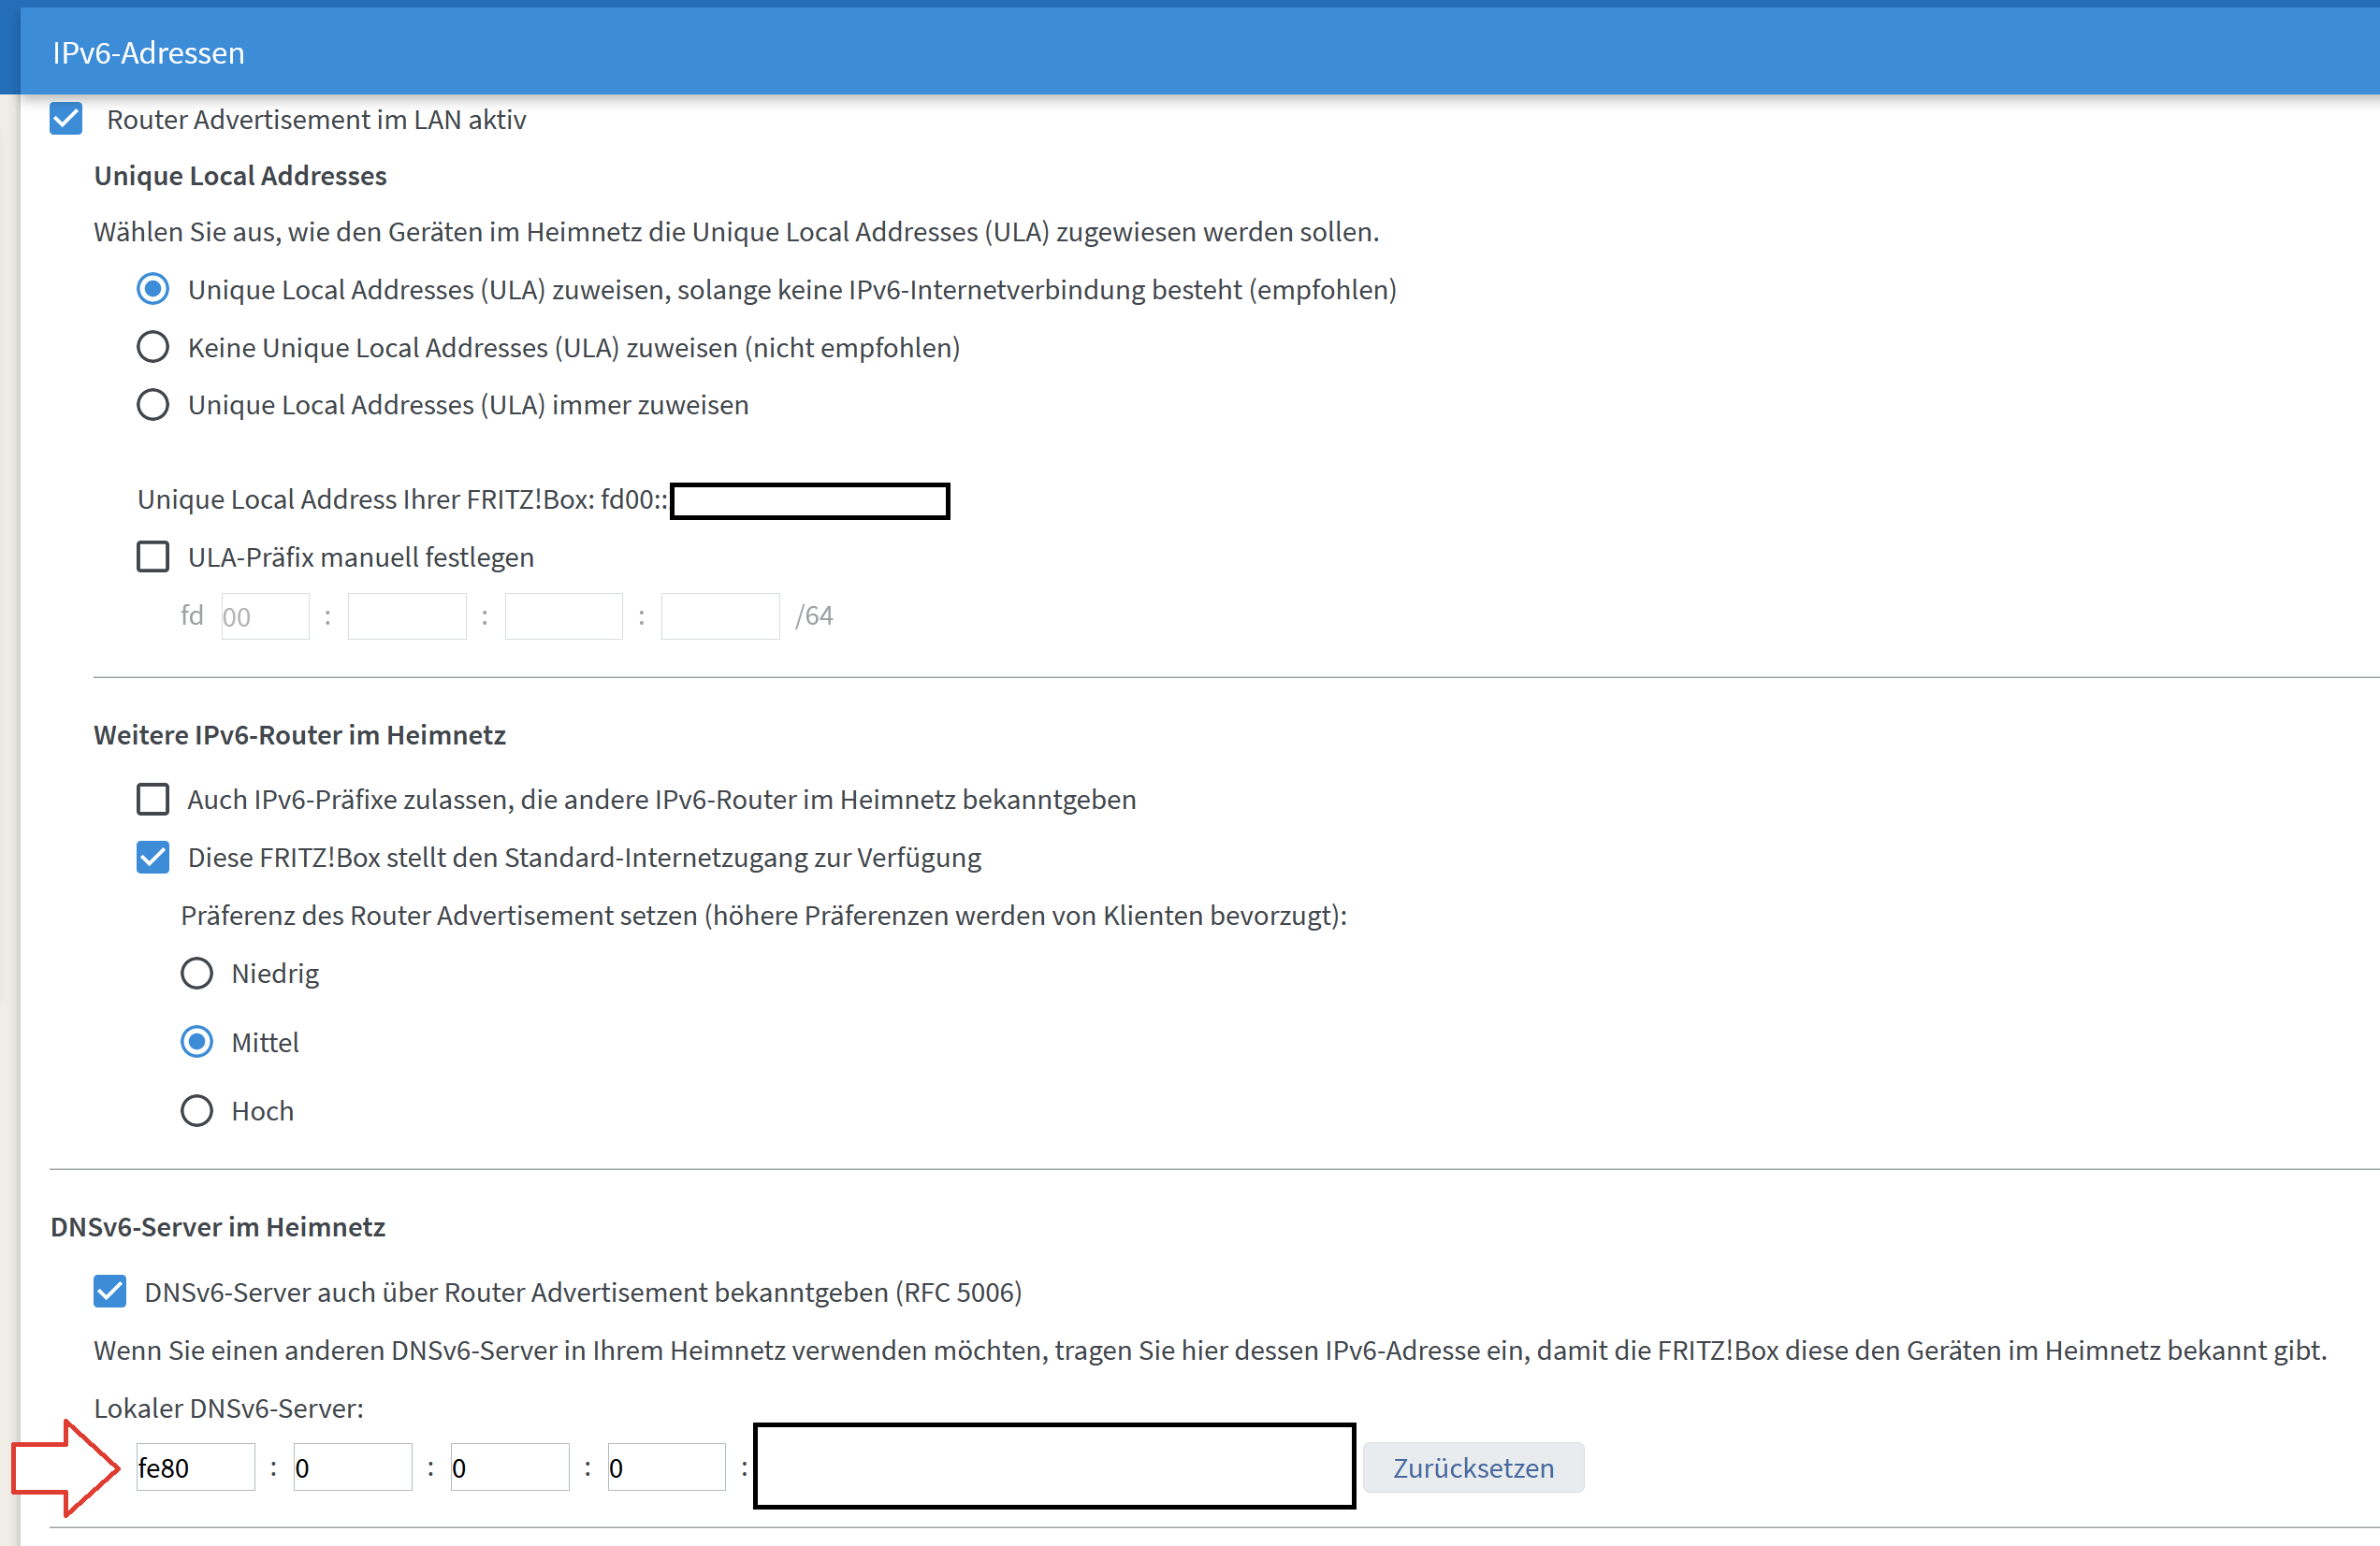This screenshot has height=1546, width=2380.
Task: Click second ULA prefix input field
Action: click(407, 616)
